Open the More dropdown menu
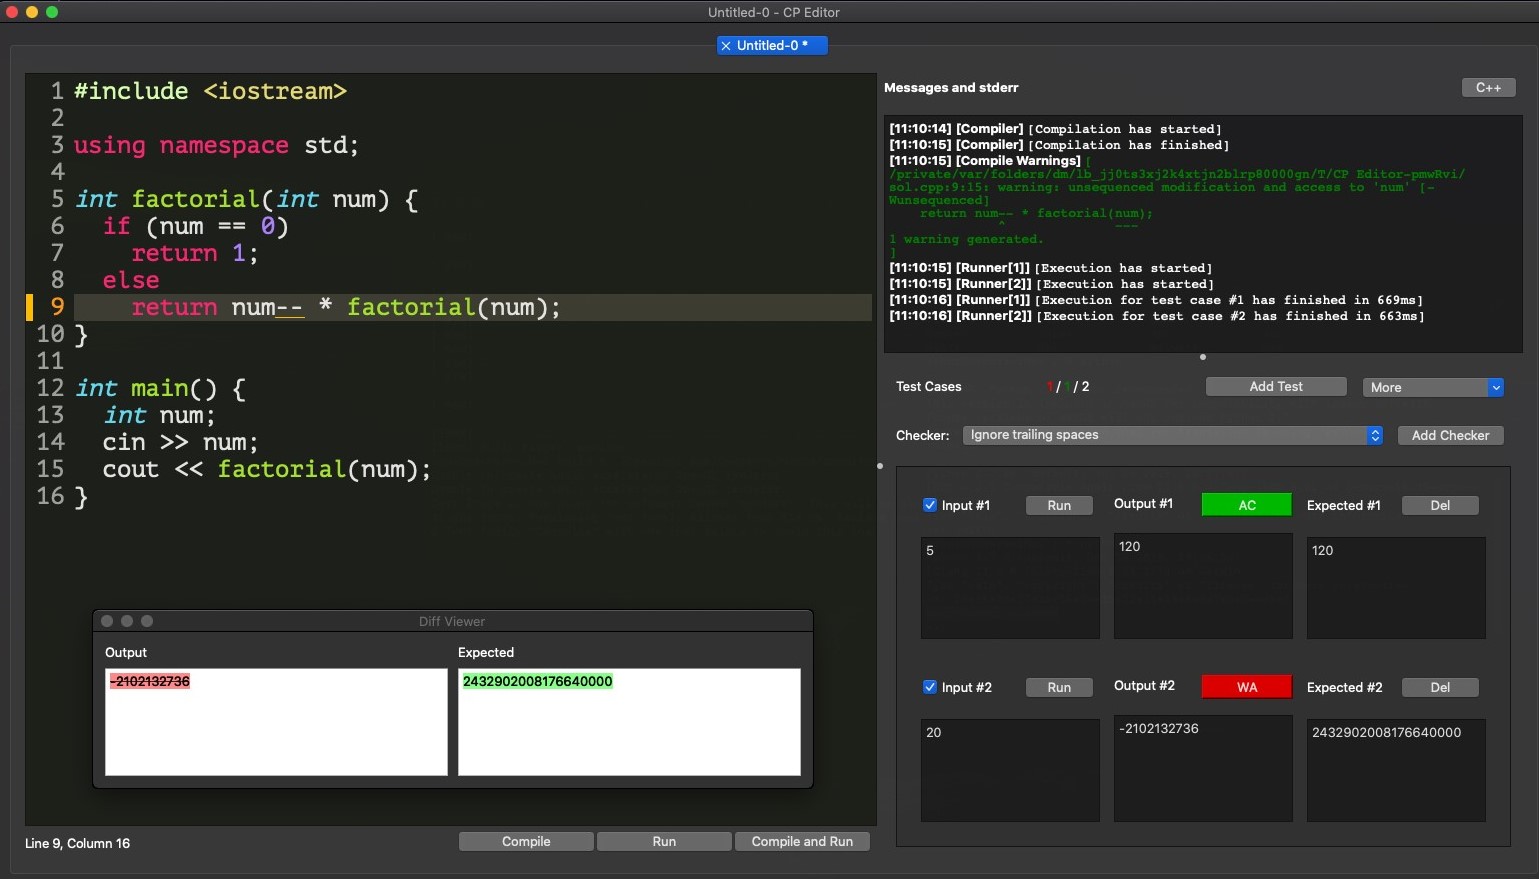Viewport: 1539px width, 879px height. (1432, 388)
